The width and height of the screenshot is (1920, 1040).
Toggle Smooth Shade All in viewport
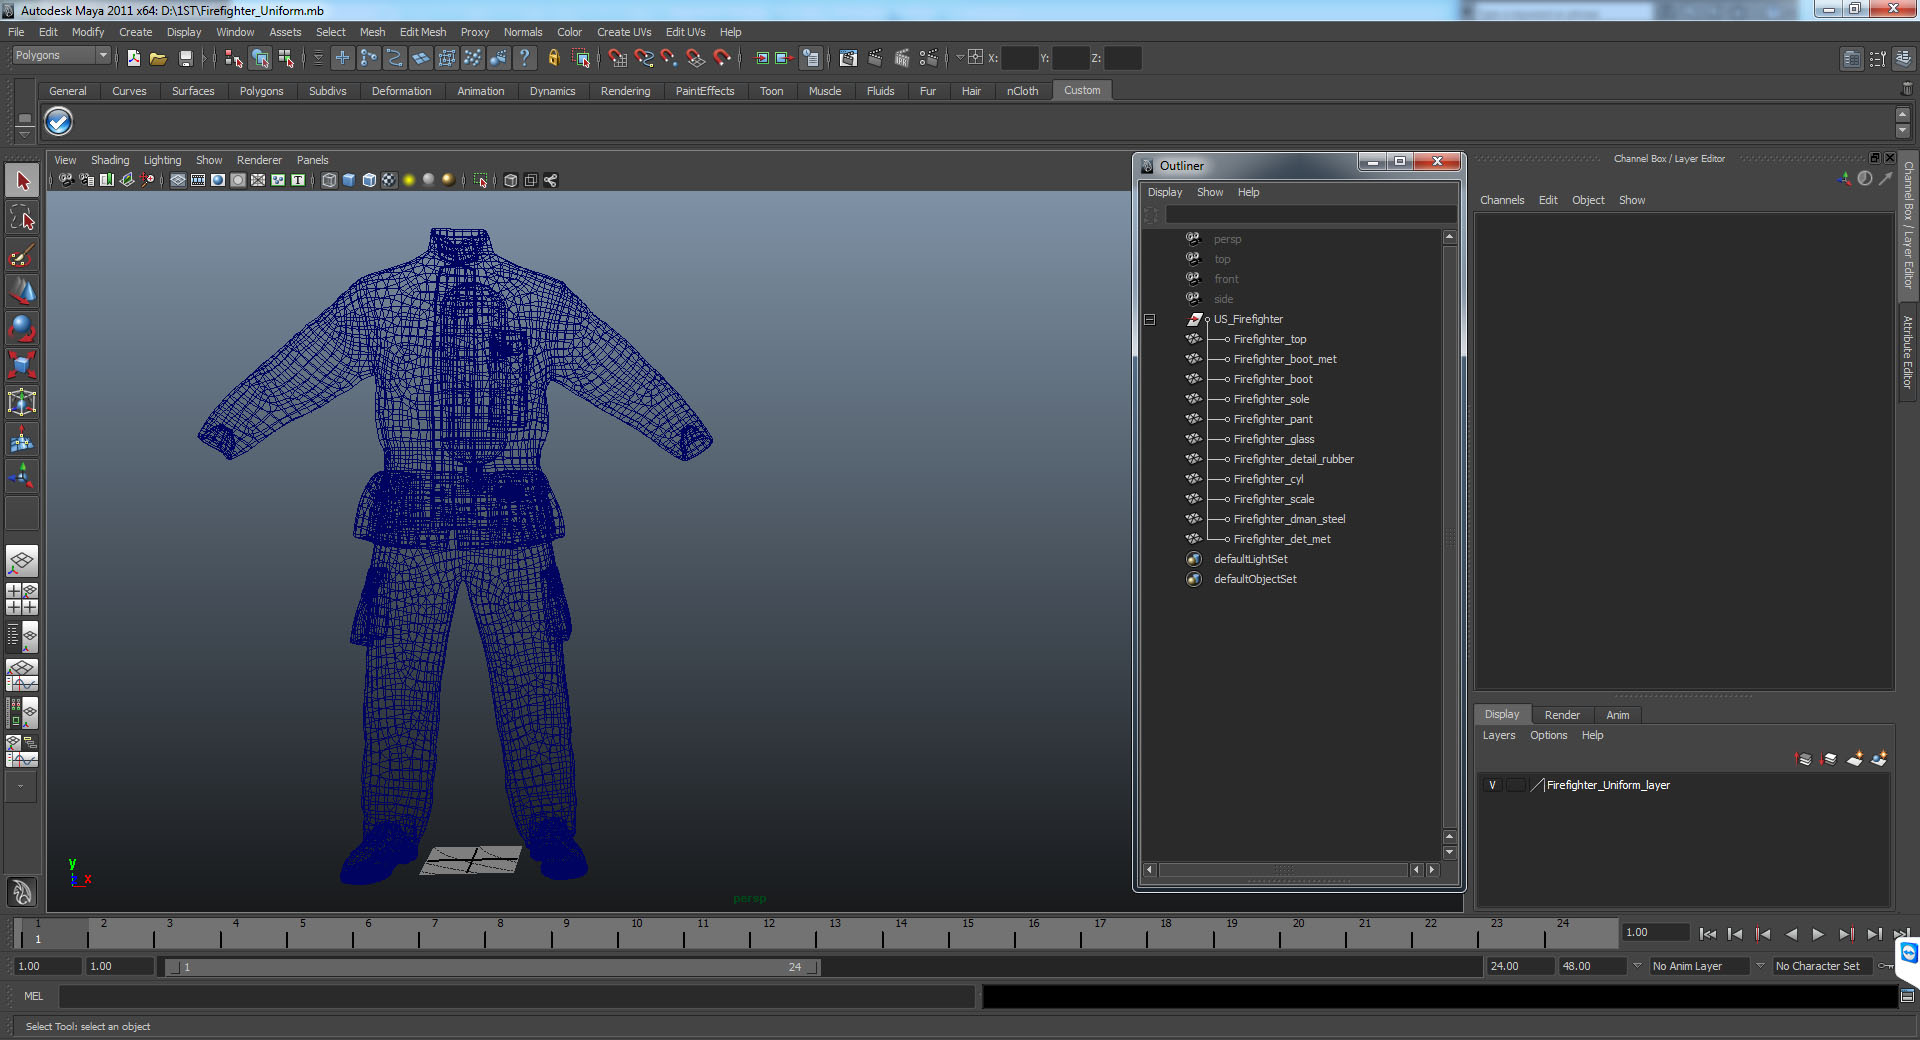pos(349,180)
